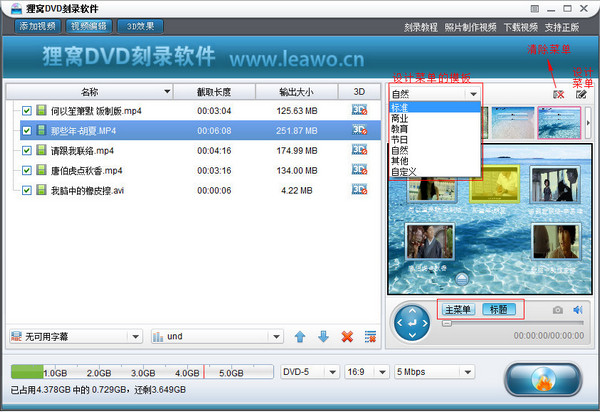
Task: Select 商业 template category
Action: 435,118
